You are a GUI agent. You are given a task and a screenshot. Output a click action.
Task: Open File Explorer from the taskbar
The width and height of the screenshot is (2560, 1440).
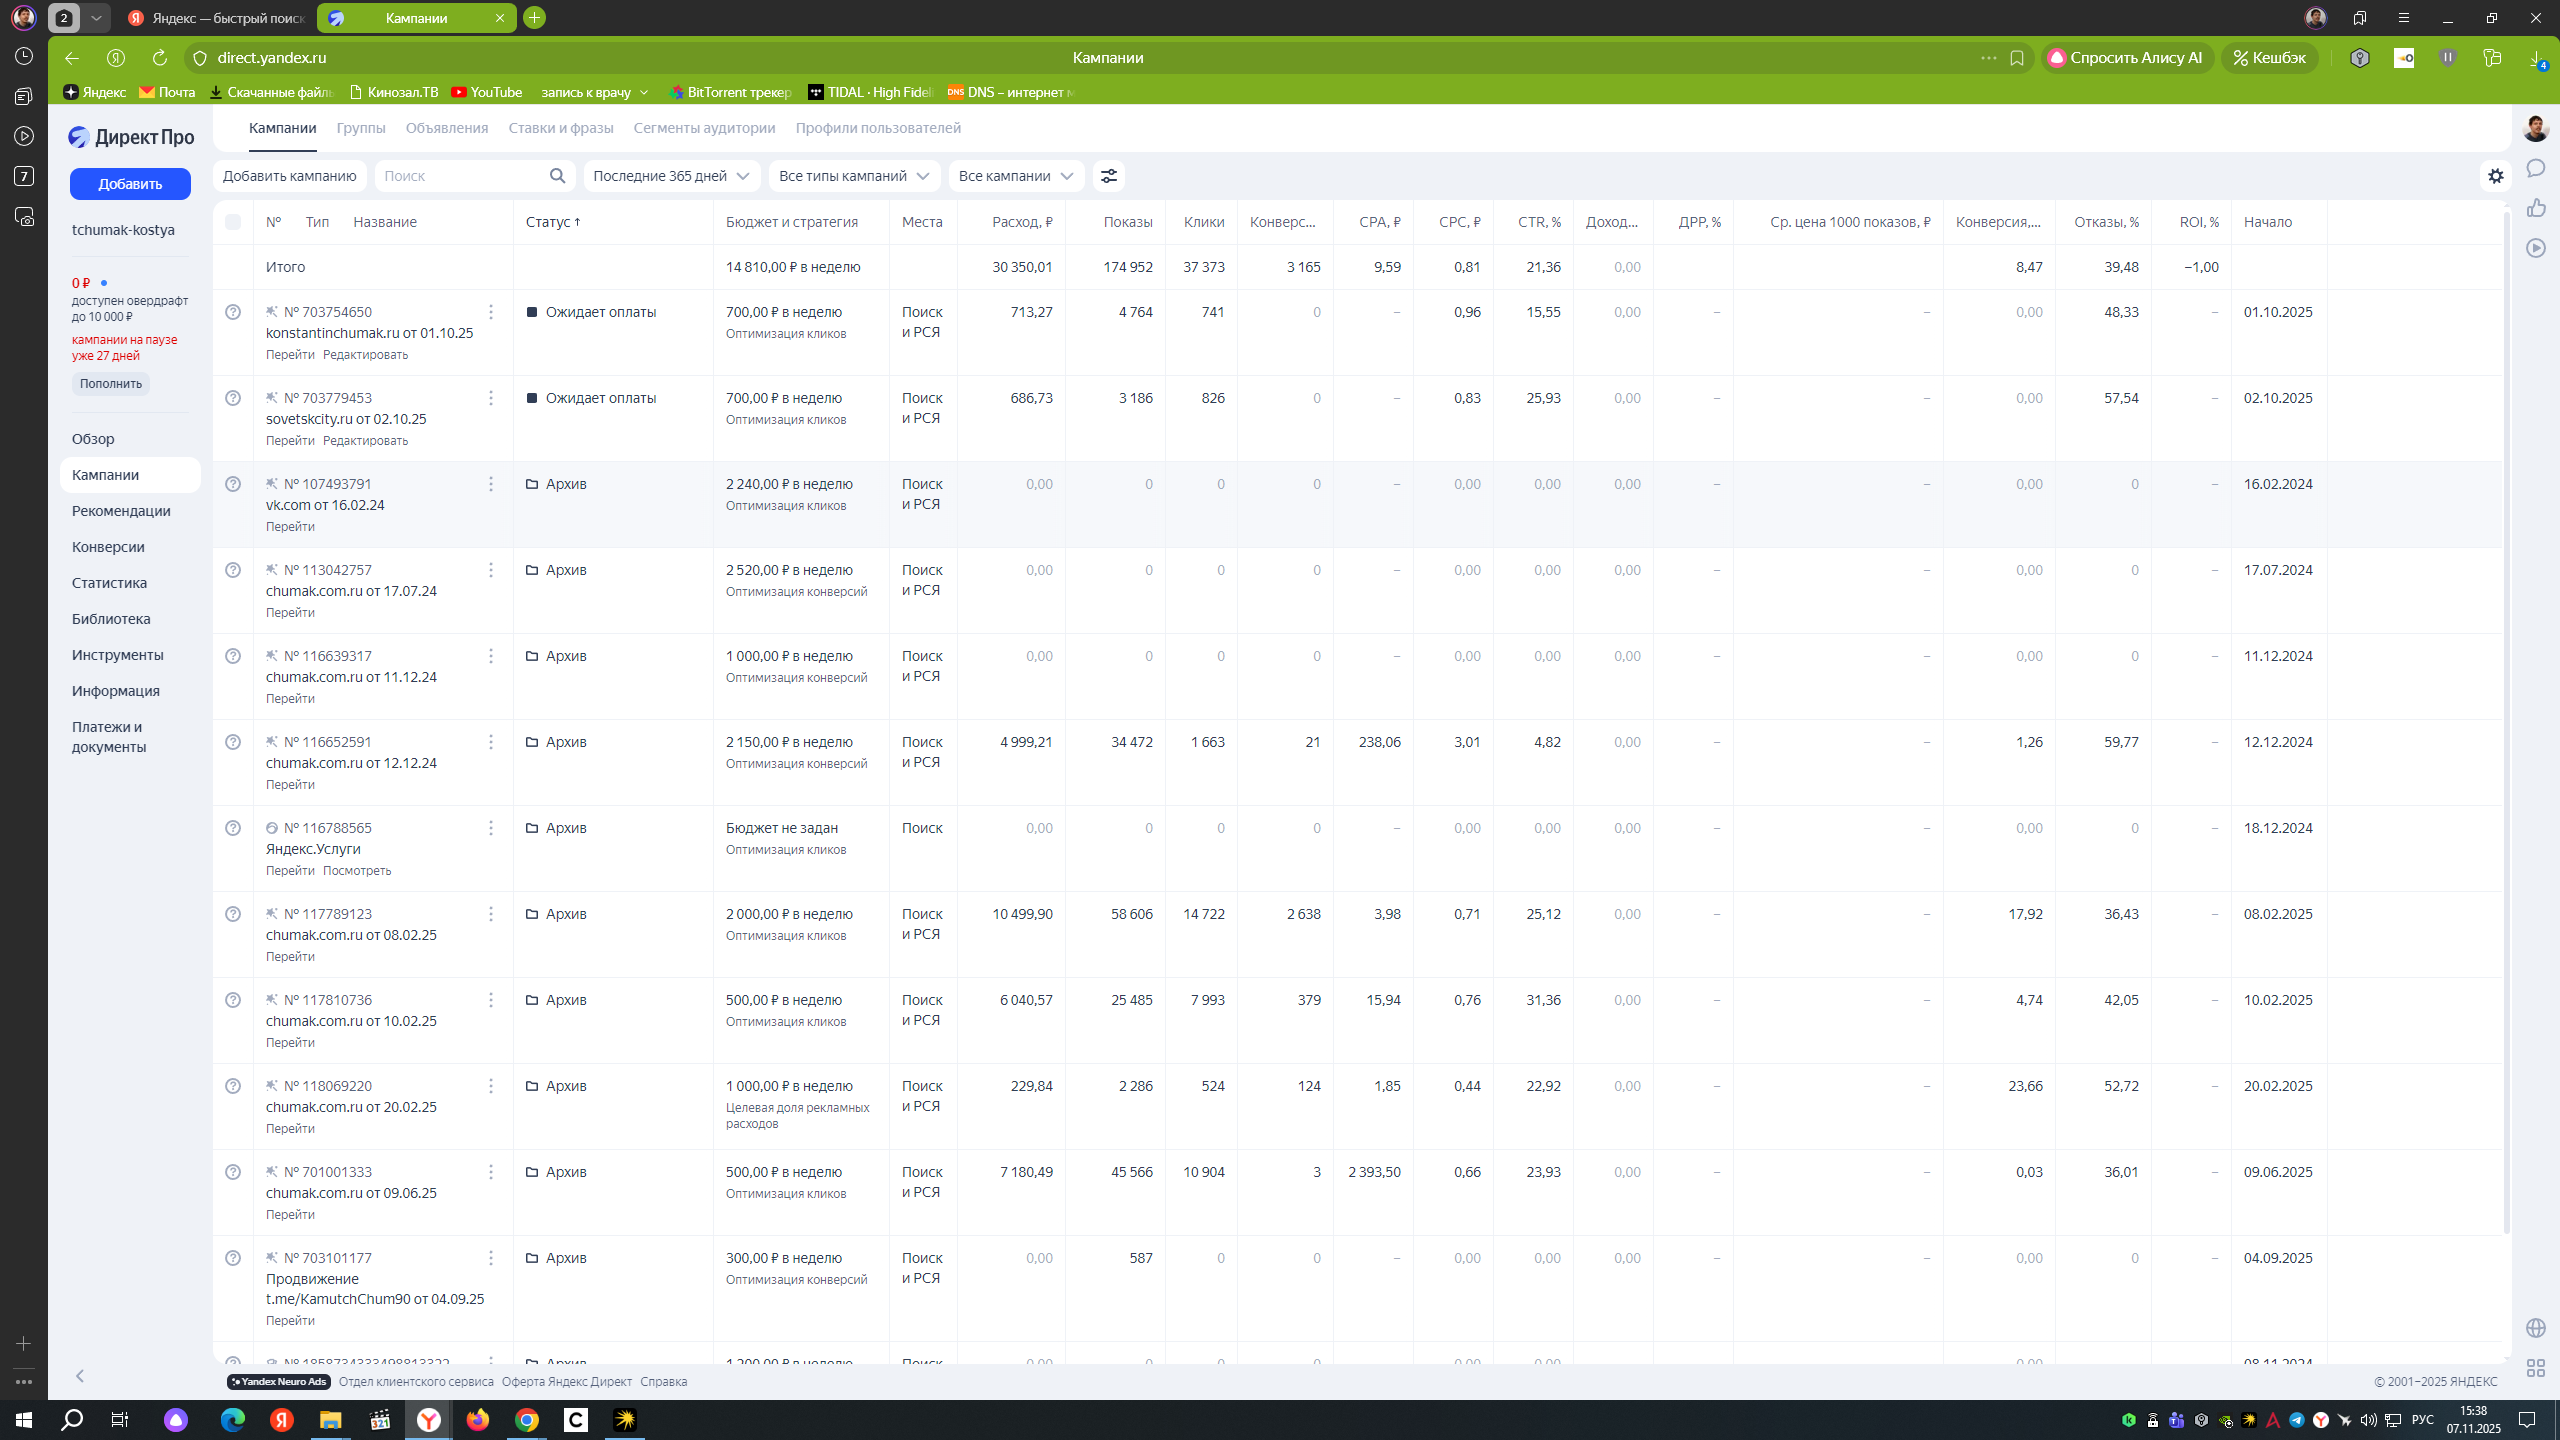point(330,1420)
